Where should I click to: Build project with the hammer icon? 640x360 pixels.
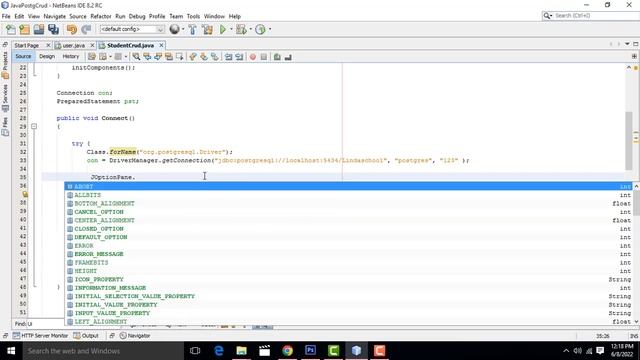pos(192,29)
